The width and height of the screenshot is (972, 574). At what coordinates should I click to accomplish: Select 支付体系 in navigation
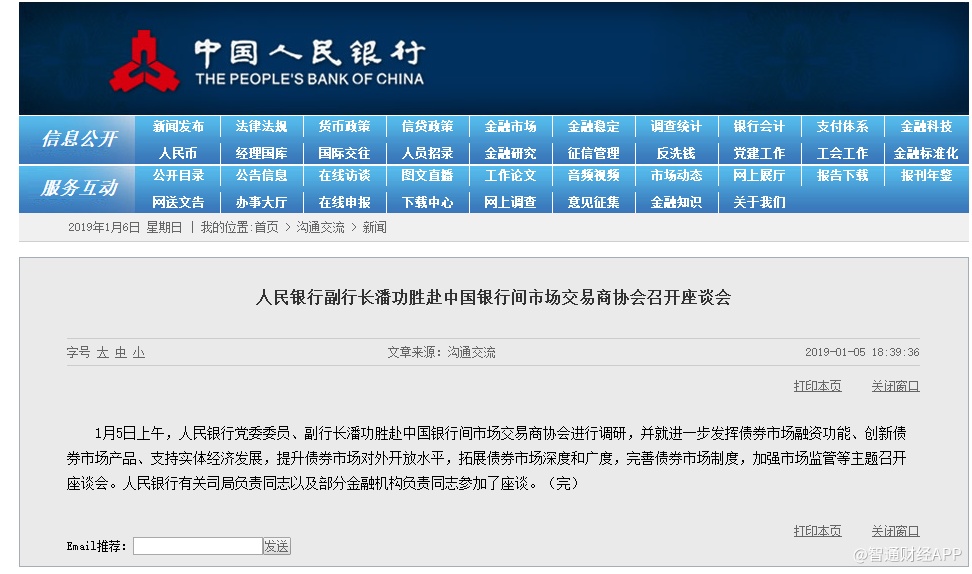coord(842,126)
